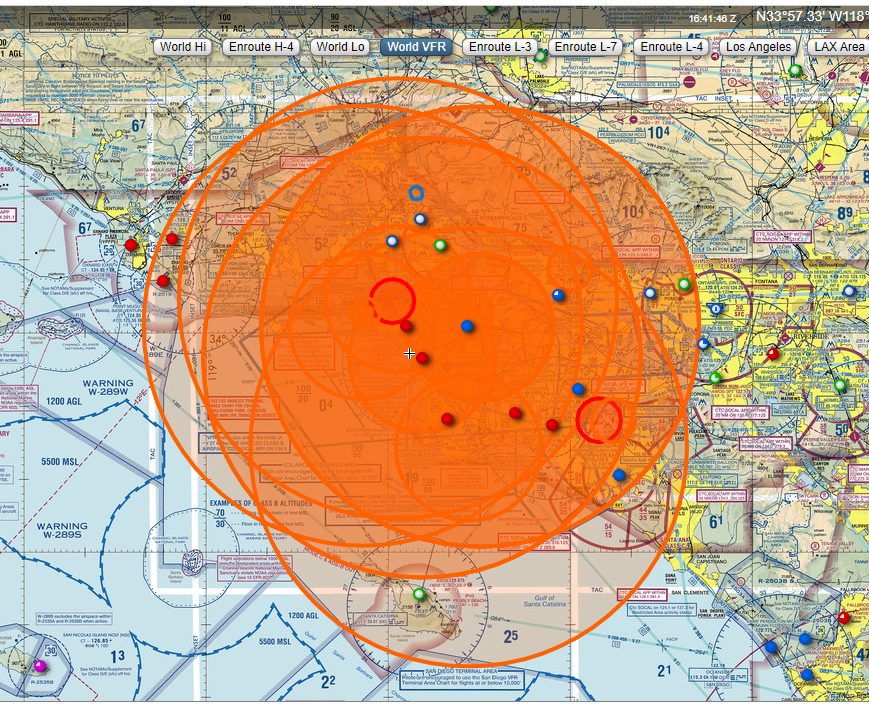The width and height of the screenshot is (869, 719).
Task: Switch to the Enroute L-3 chart
Action: click(500, 47)
